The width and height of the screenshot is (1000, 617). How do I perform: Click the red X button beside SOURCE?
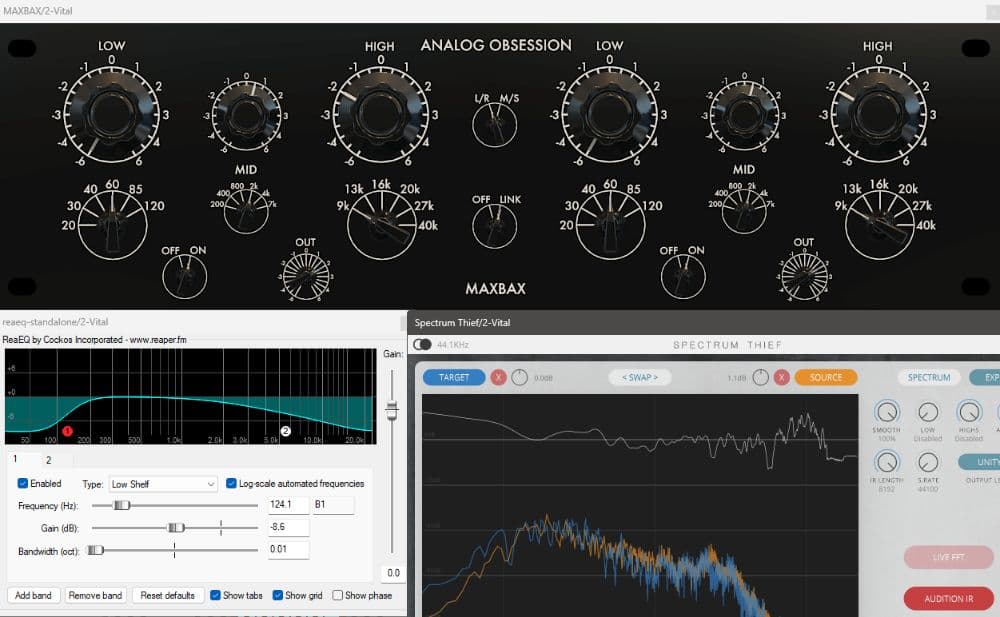[781, 378]
